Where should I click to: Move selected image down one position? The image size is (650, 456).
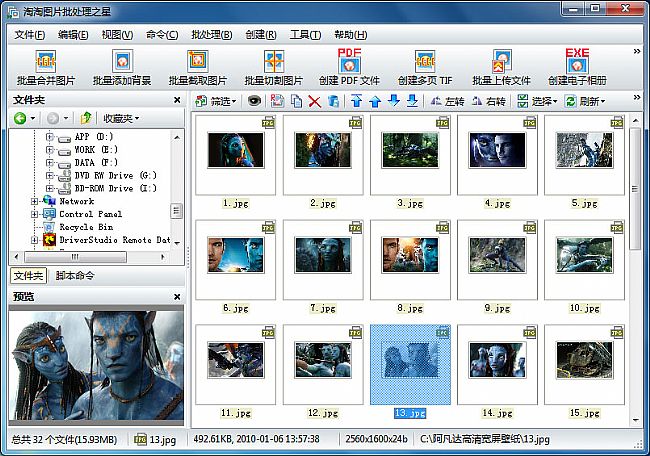coord(394,100)
